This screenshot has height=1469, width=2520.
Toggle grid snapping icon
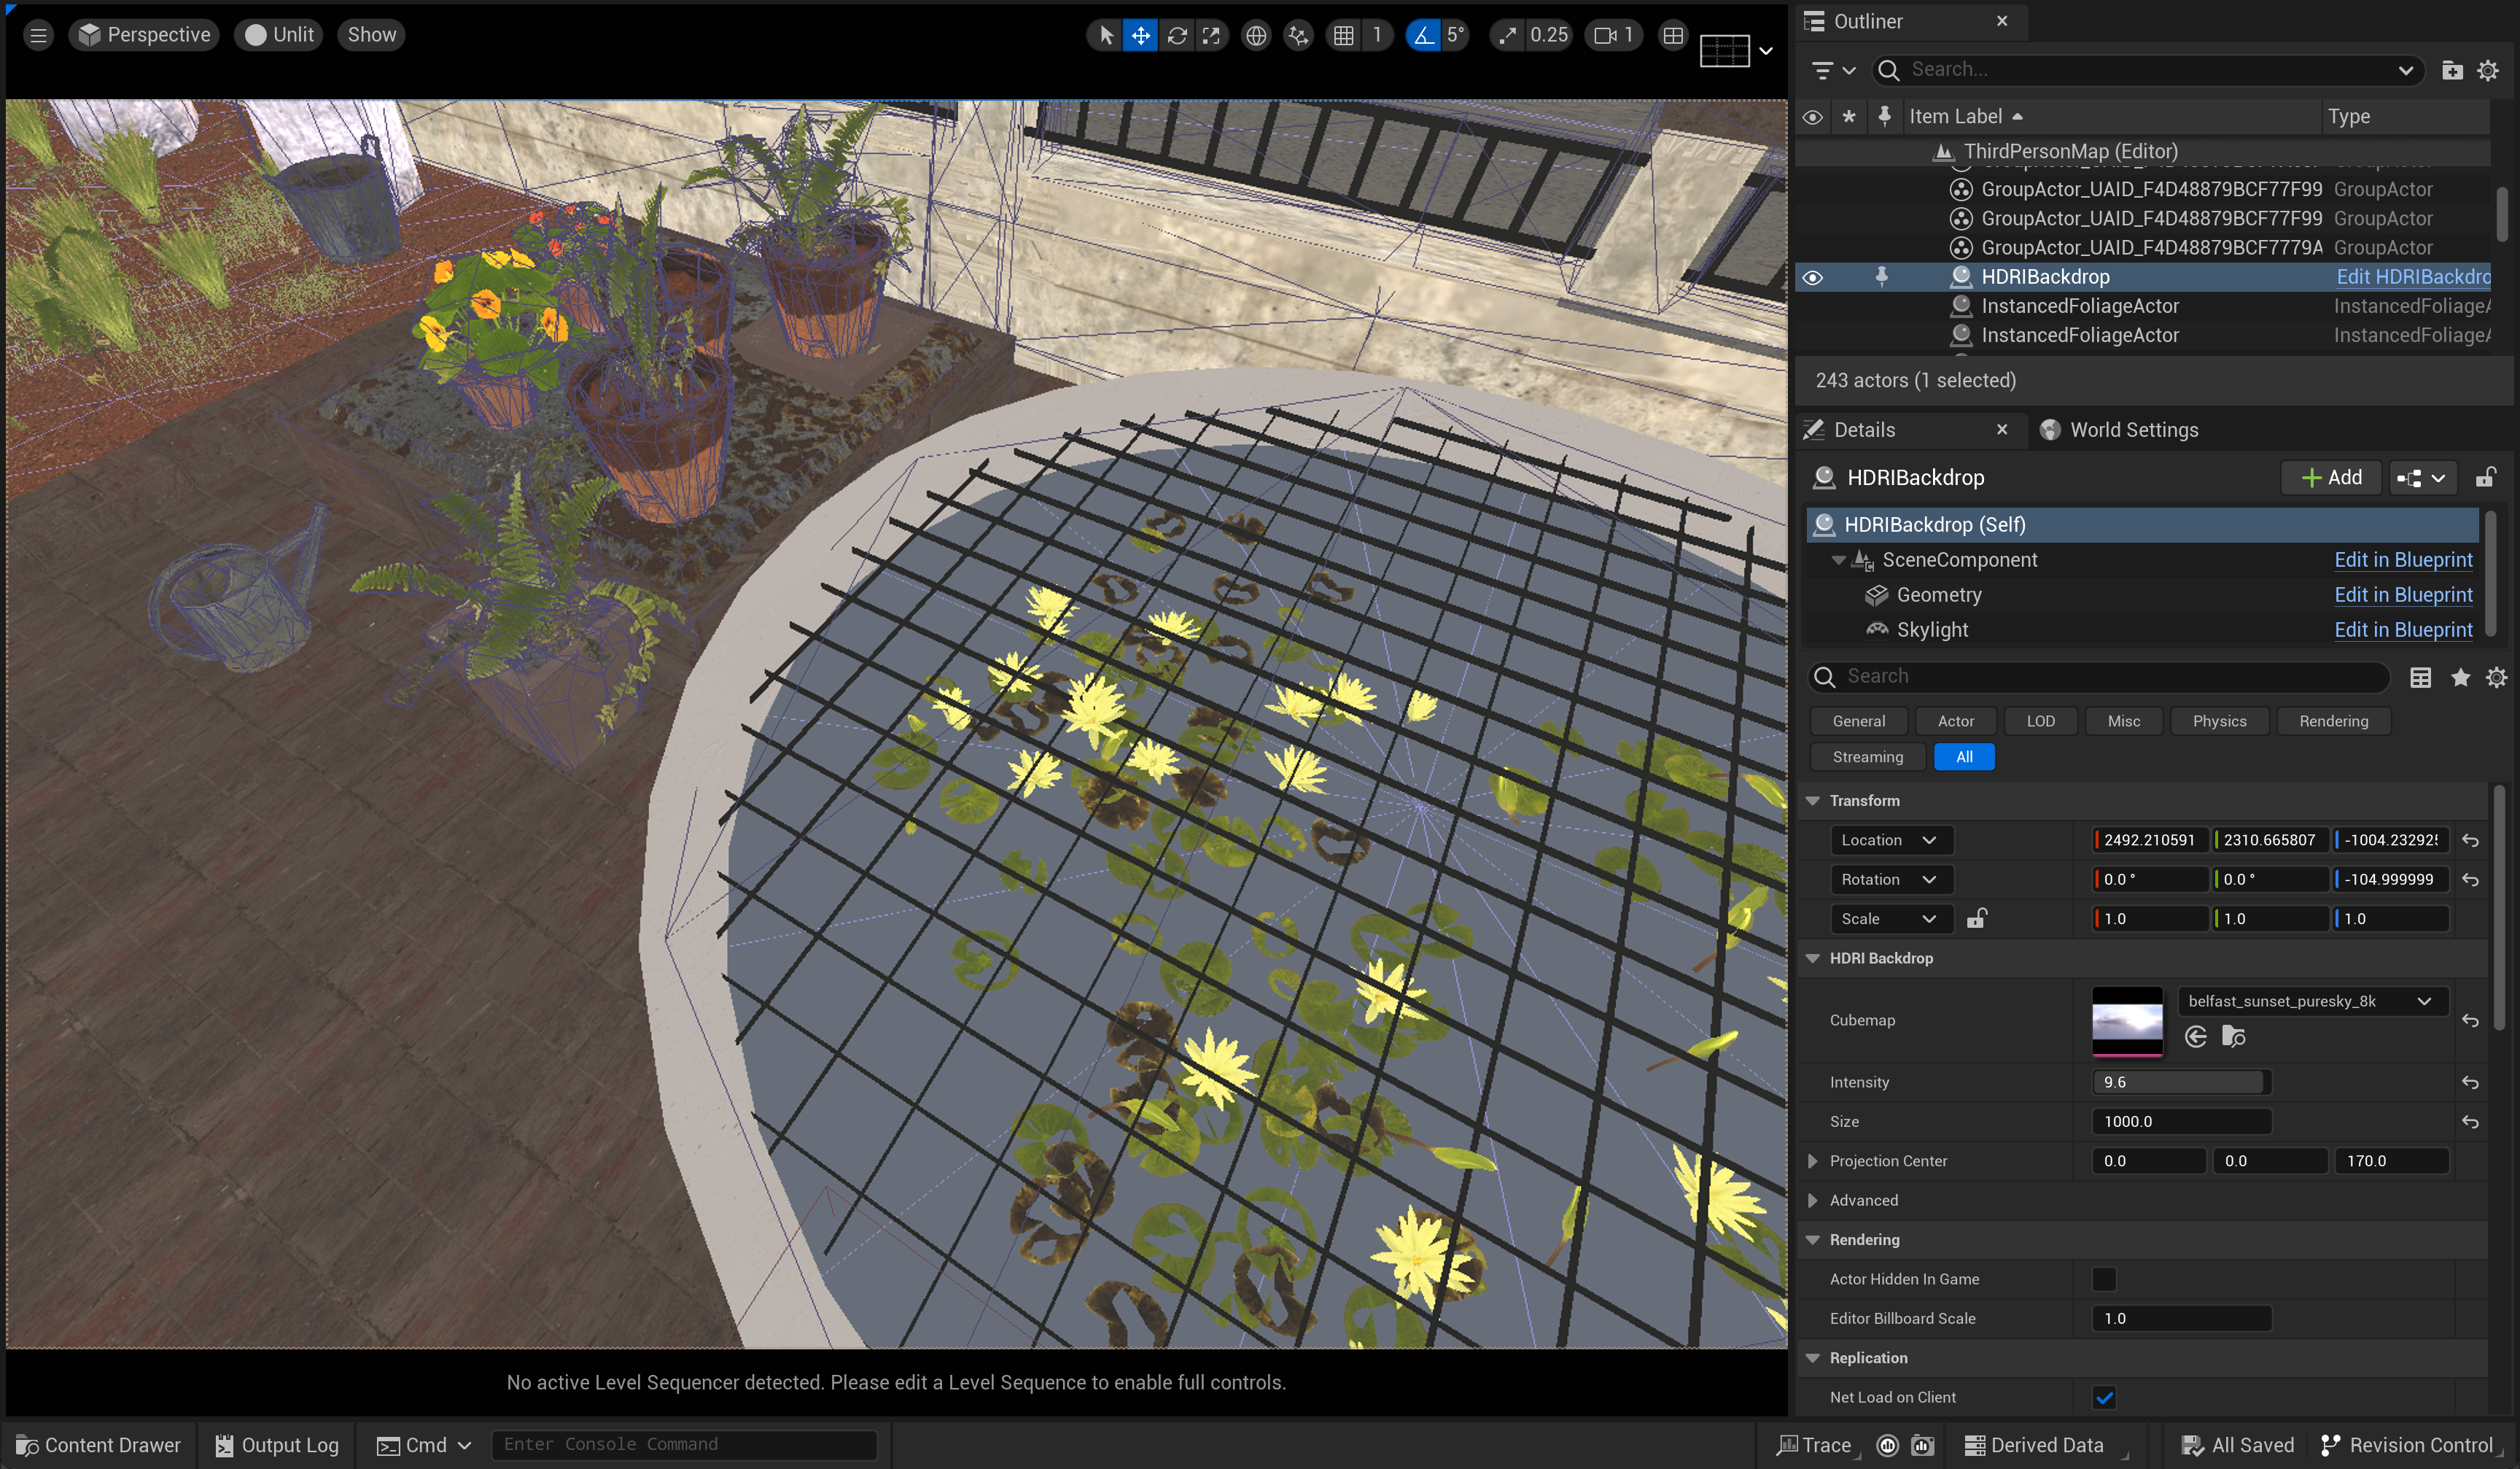point(1344,35)
